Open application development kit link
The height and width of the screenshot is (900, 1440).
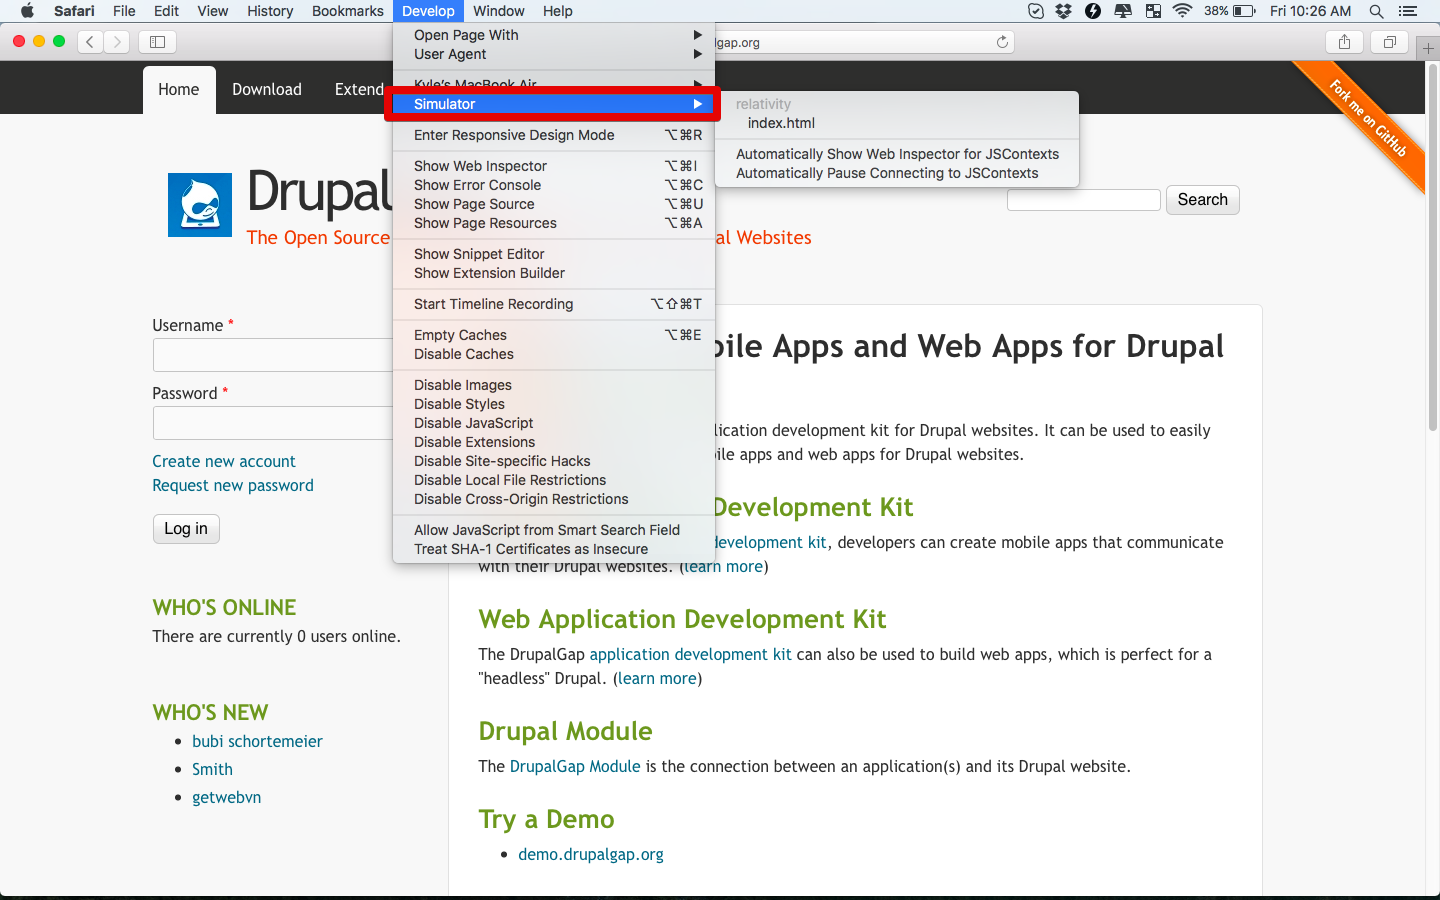pos(690,654)
